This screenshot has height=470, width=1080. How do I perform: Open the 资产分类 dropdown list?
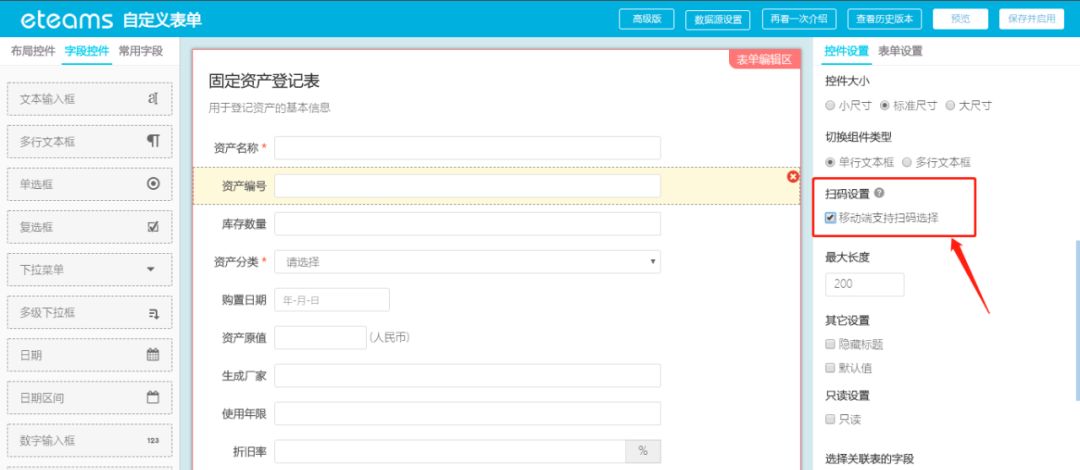pyautogui.click(x=467, y=262)
